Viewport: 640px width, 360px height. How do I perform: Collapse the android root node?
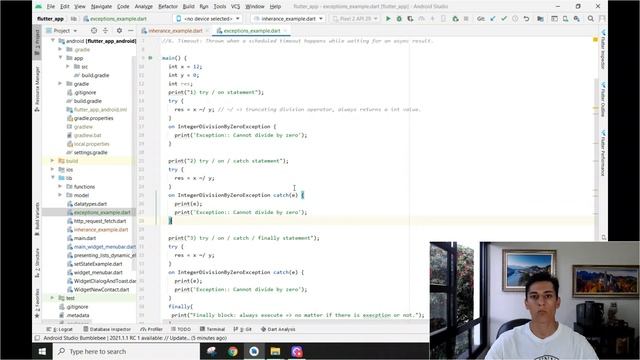click(53, 41)
